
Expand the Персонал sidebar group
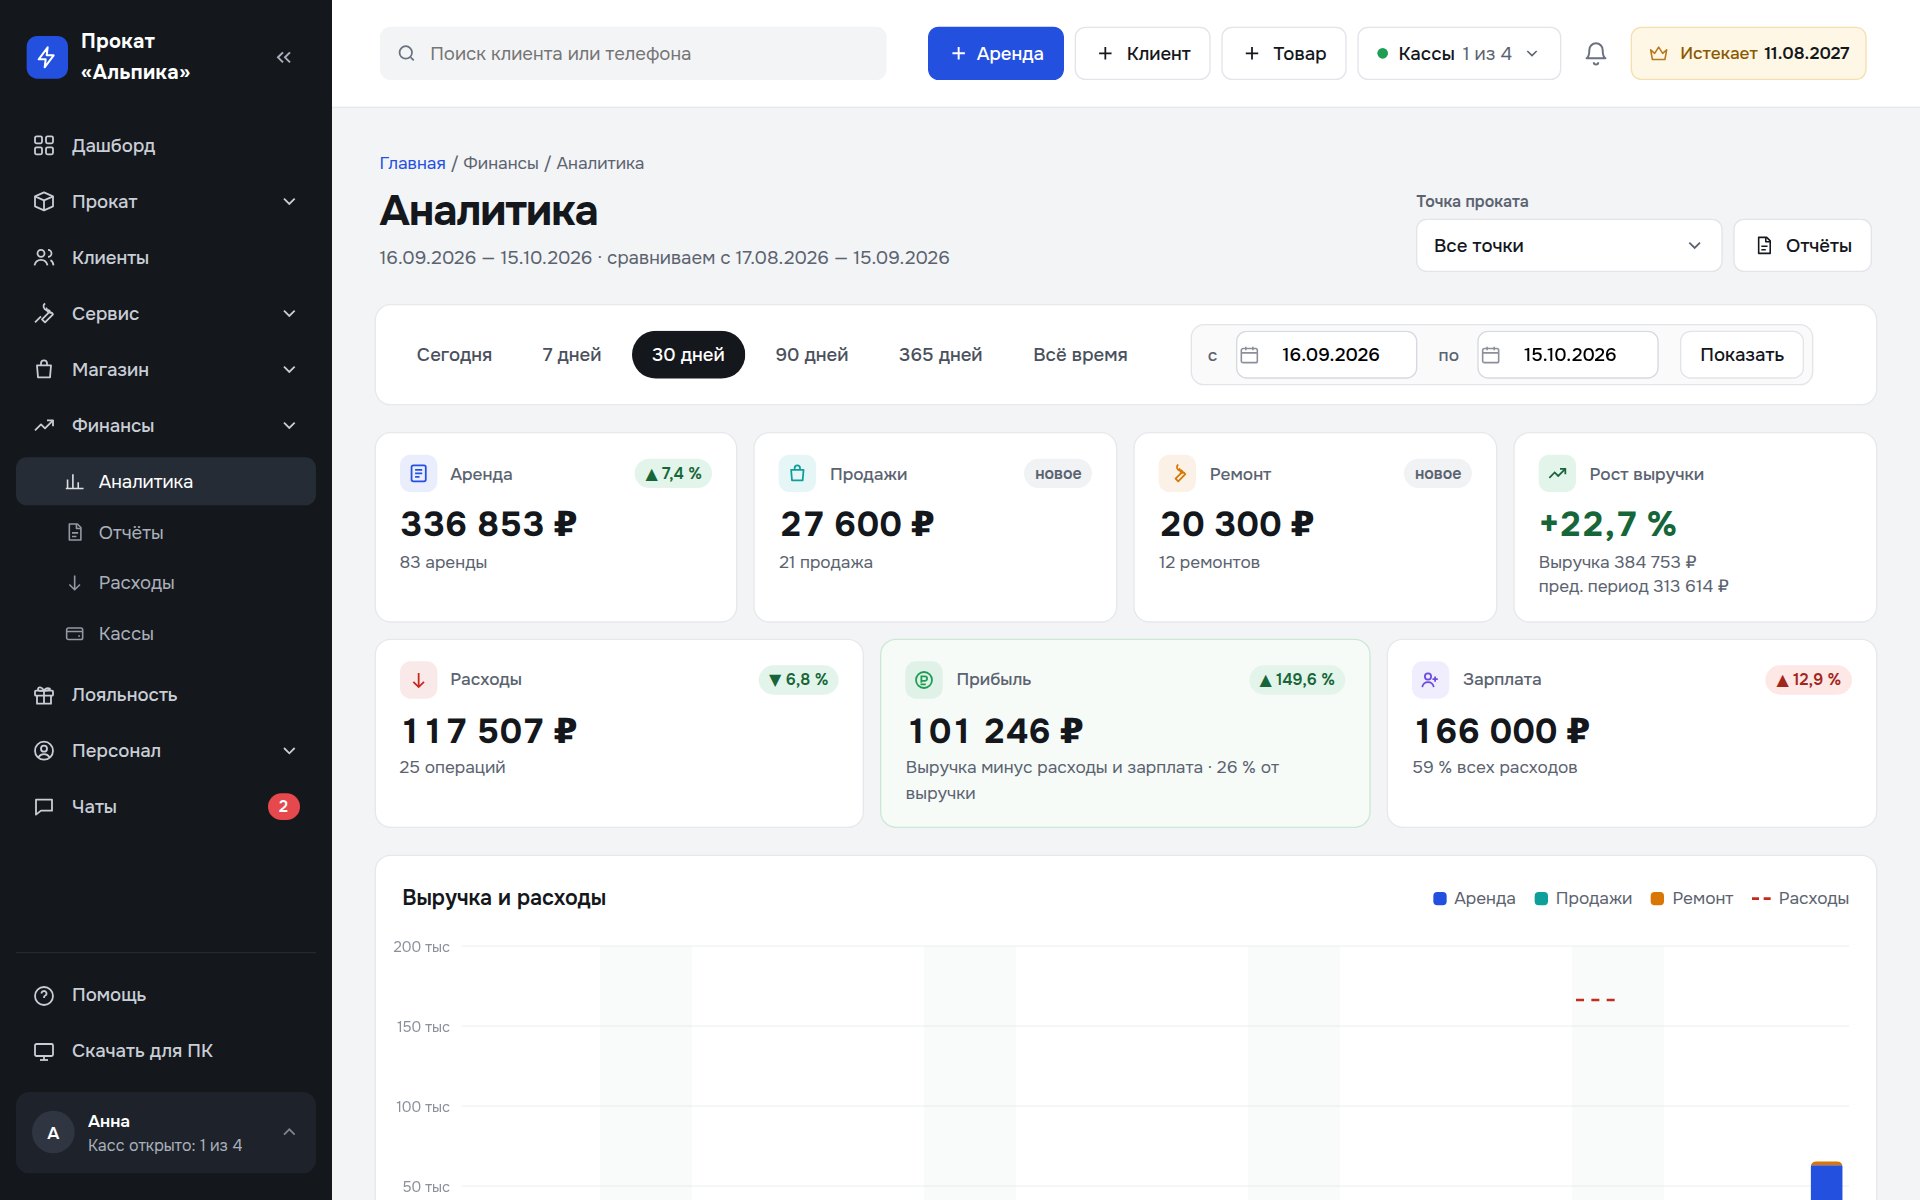[166, 751]
